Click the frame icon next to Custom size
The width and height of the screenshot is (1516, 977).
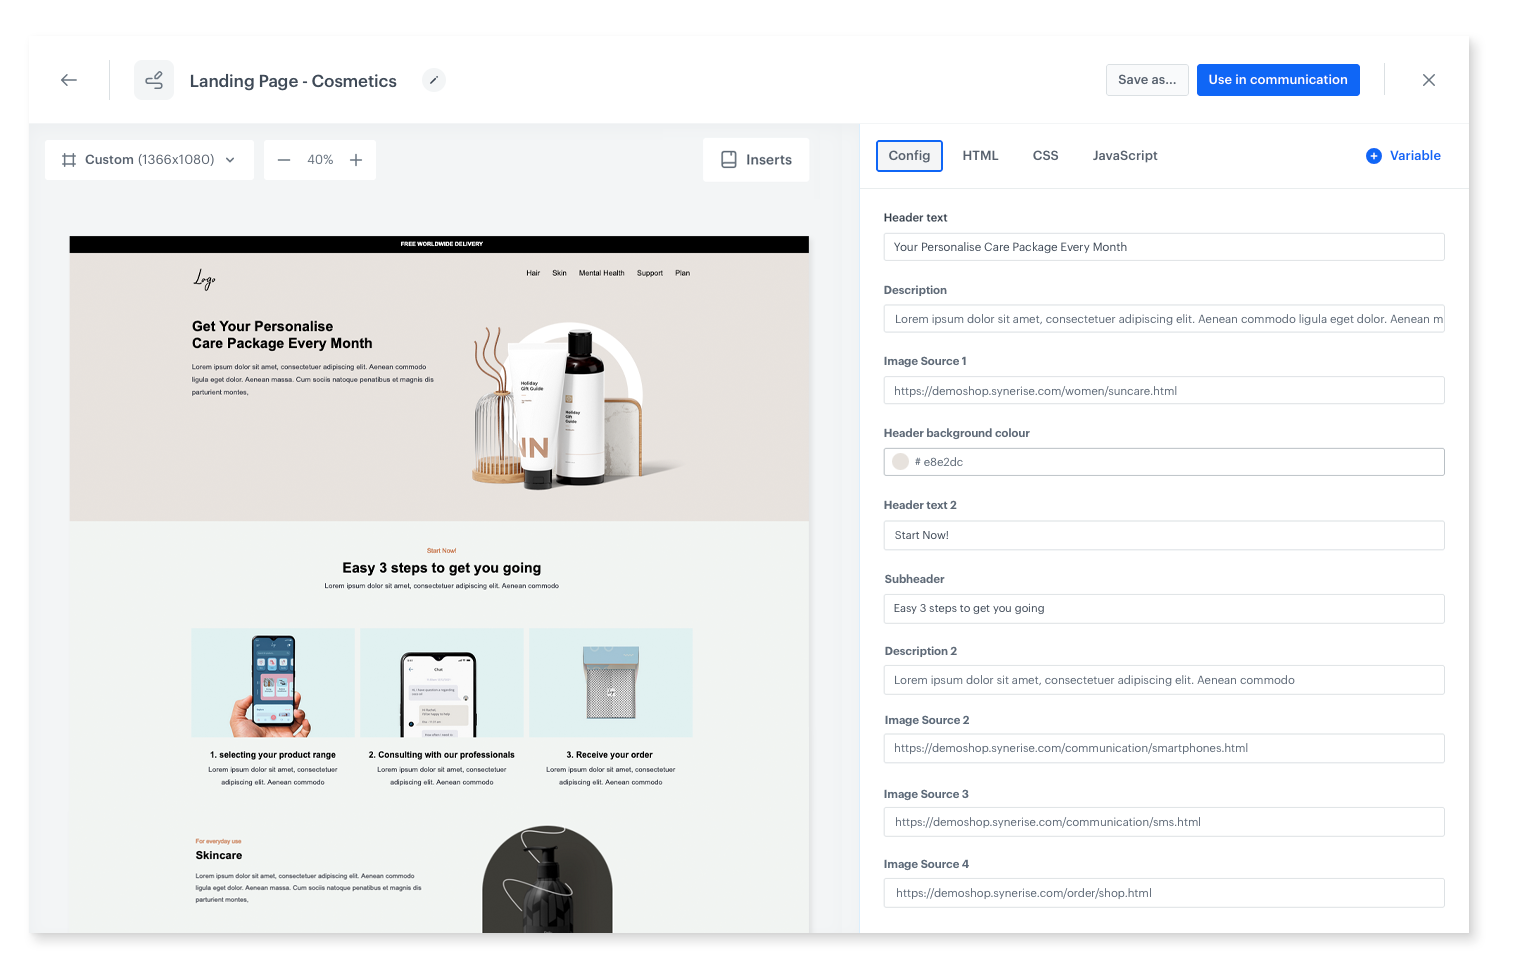[x=68, y=159]
